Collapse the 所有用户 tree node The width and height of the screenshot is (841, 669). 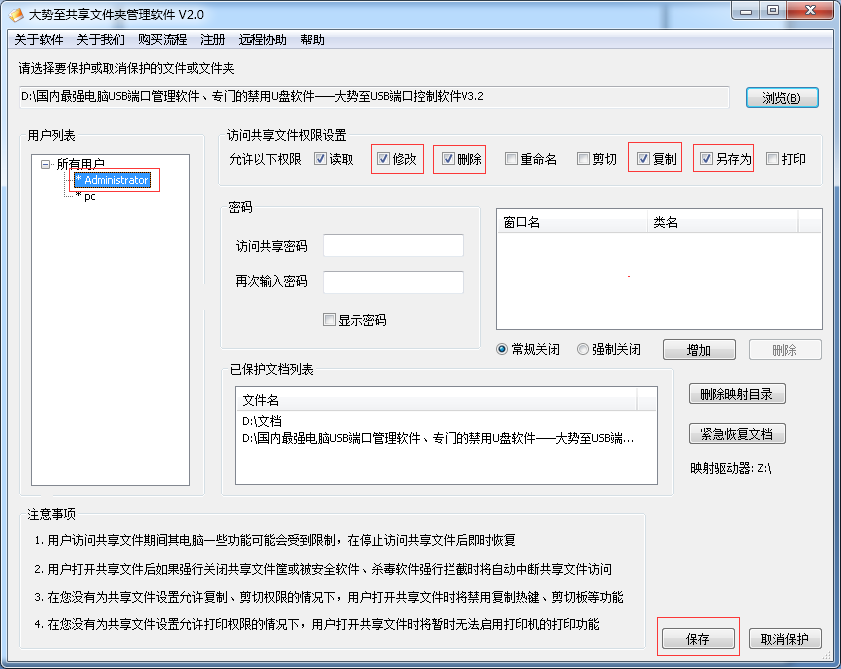[46, 164]
